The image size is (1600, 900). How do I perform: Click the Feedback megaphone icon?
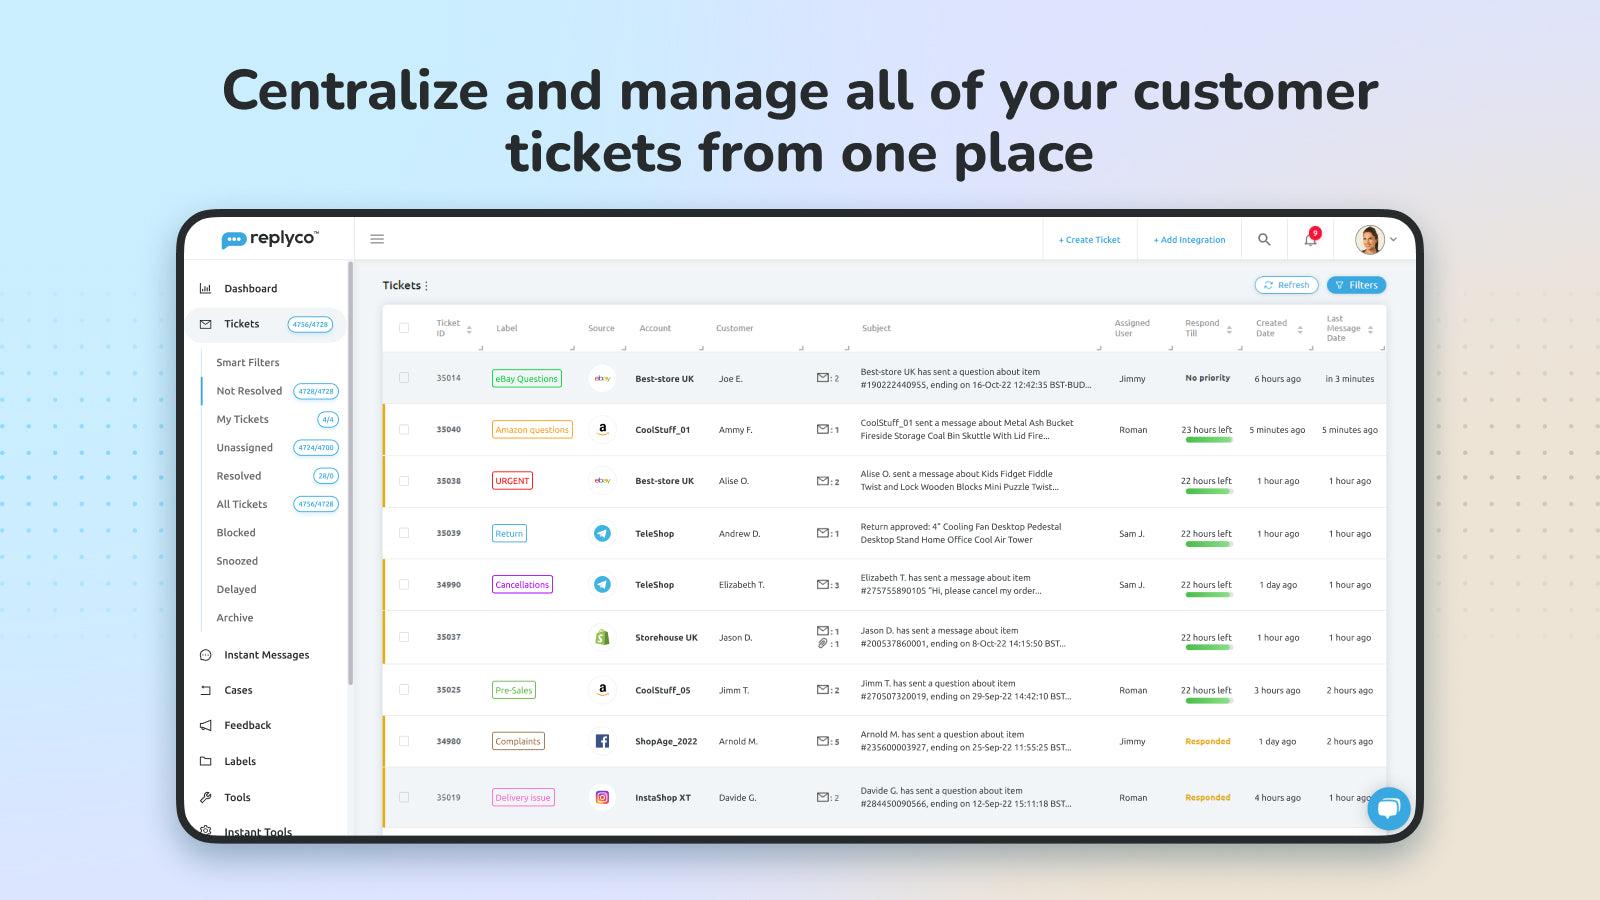[x=206, y=725]
